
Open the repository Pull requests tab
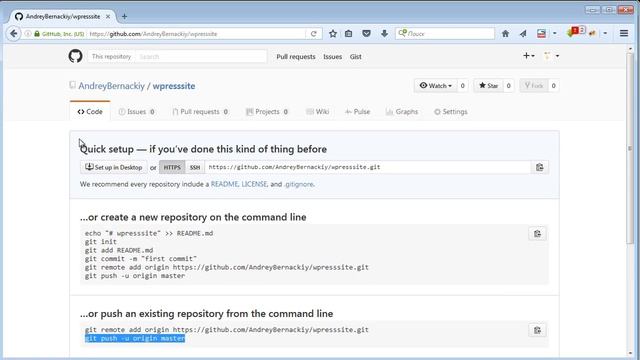(x=200, y=111)
